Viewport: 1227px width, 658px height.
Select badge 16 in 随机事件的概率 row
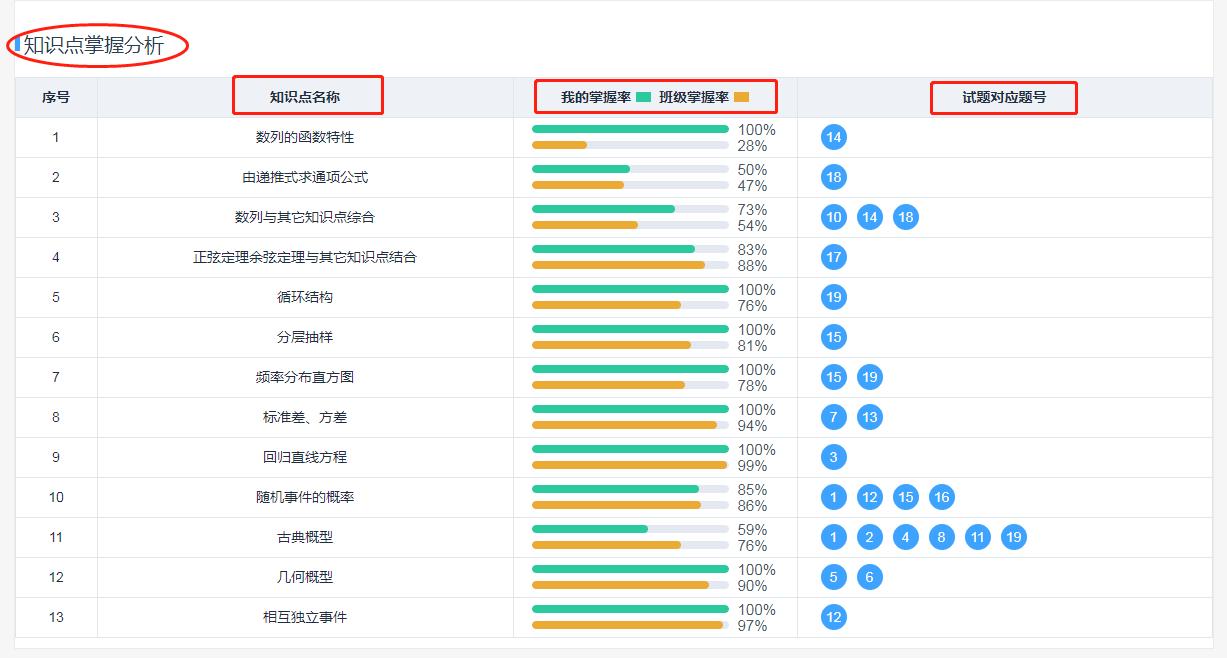[x=940, y=497]
